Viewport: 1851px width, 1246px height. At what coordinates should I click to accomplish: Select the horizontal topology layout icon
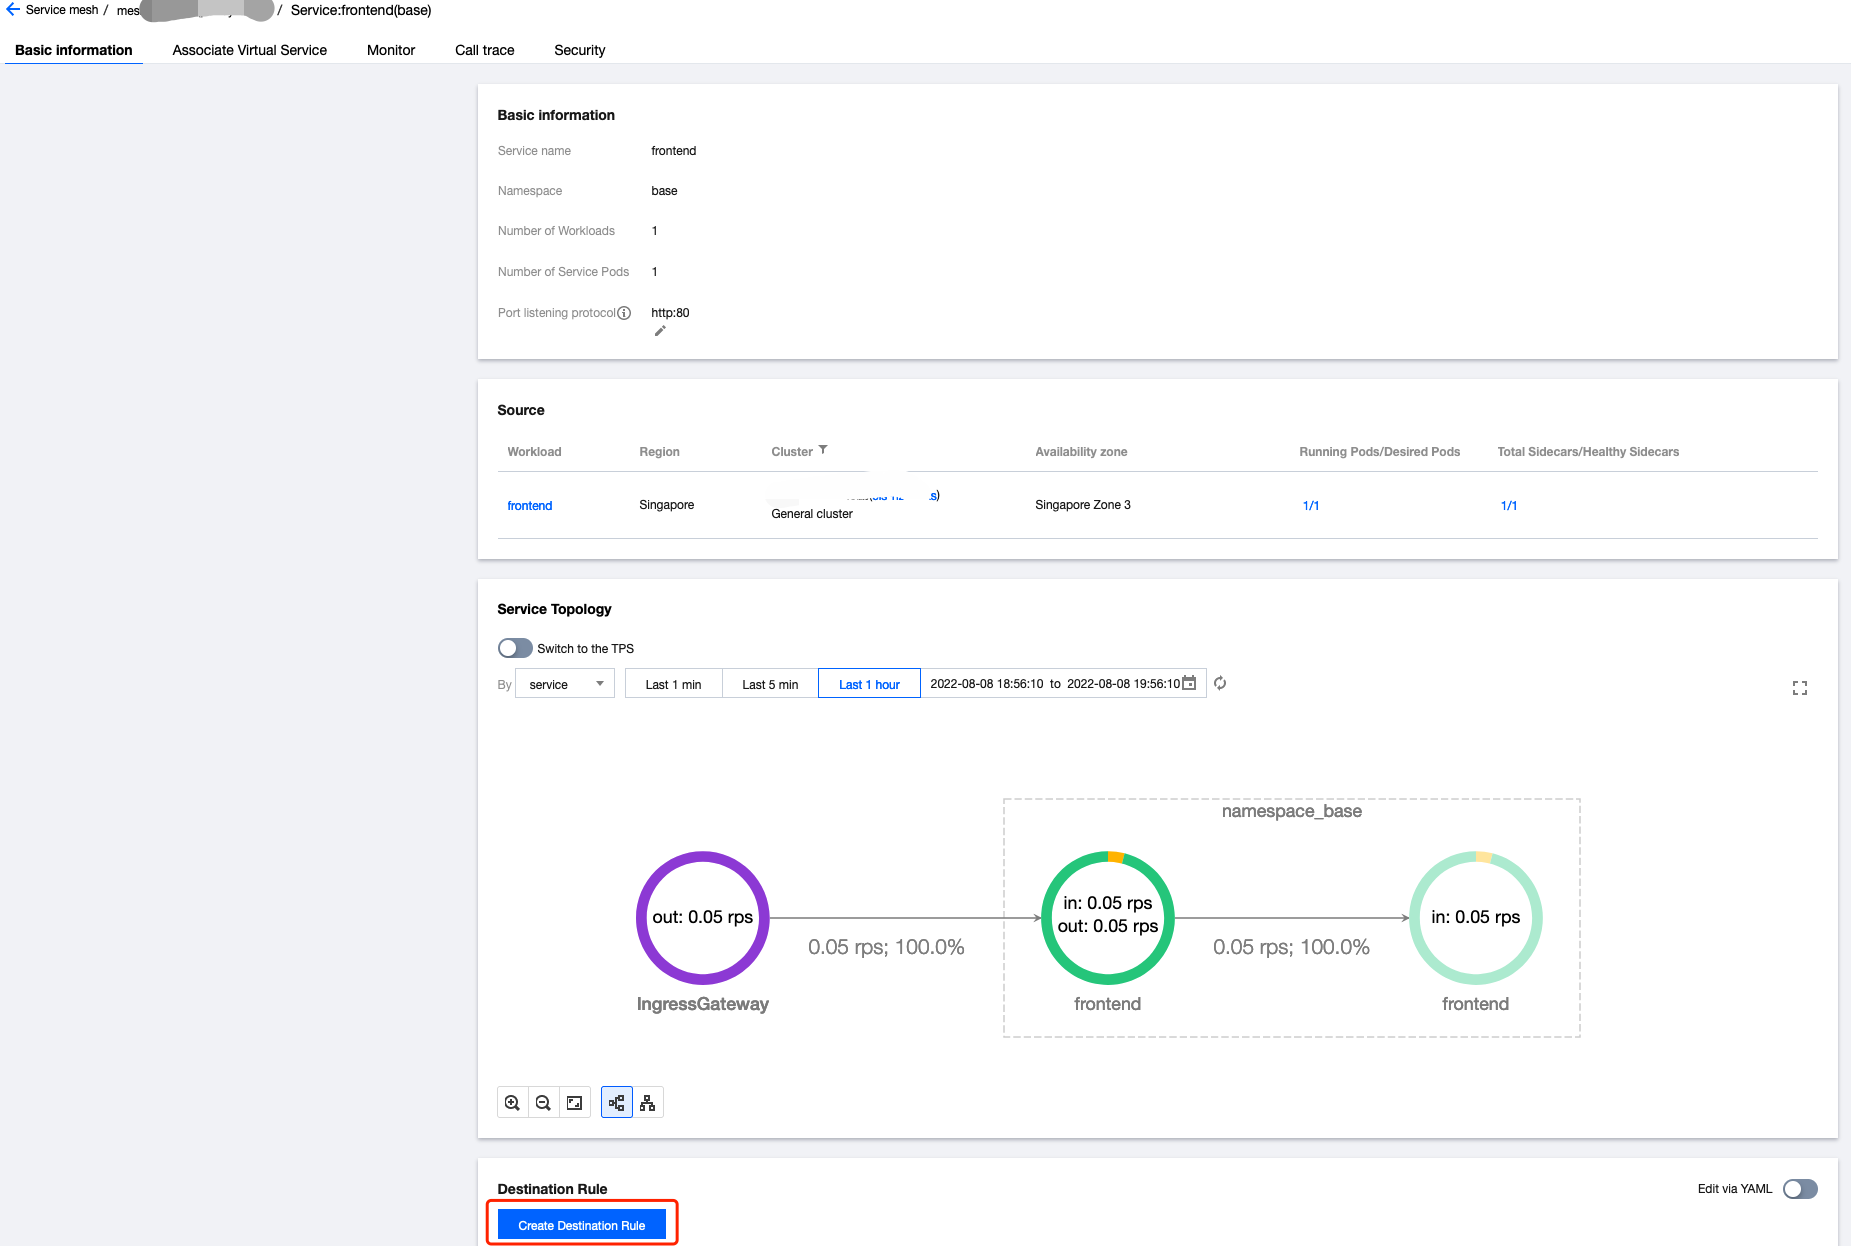pos(617,1103)
